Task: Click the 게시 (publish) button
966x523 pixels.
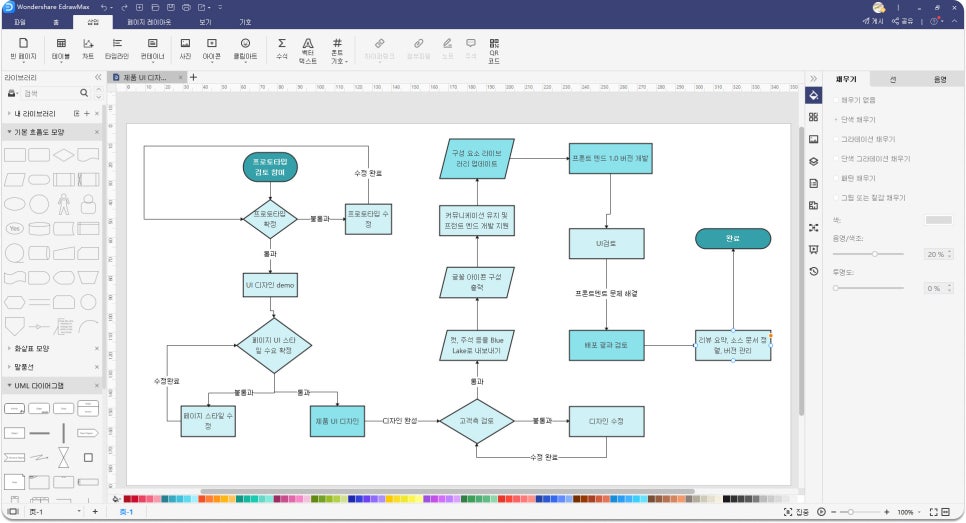Action: (872, 21)
